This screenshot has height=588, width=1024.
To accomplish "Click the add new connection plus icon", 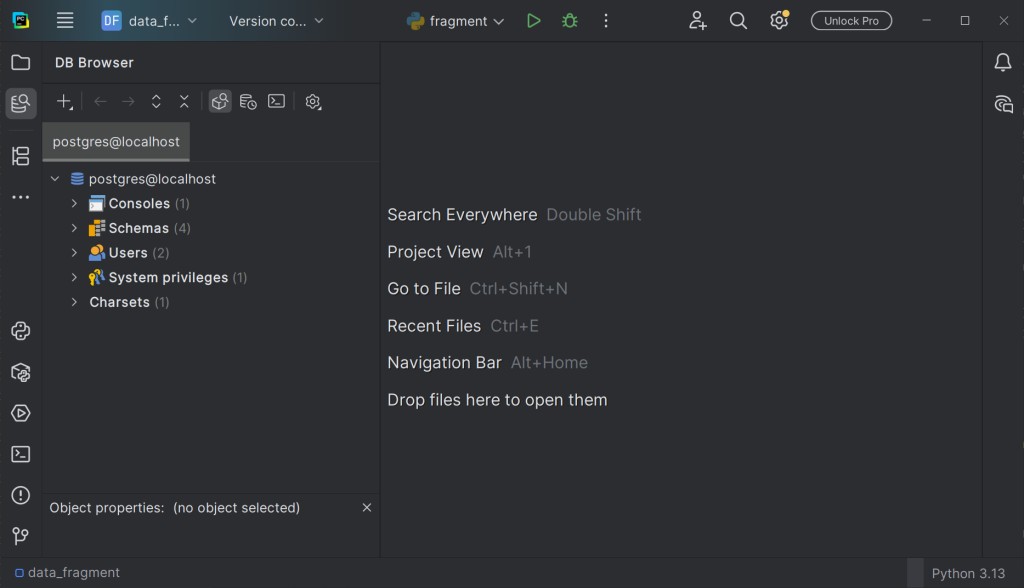I will (x=65, y=102).
